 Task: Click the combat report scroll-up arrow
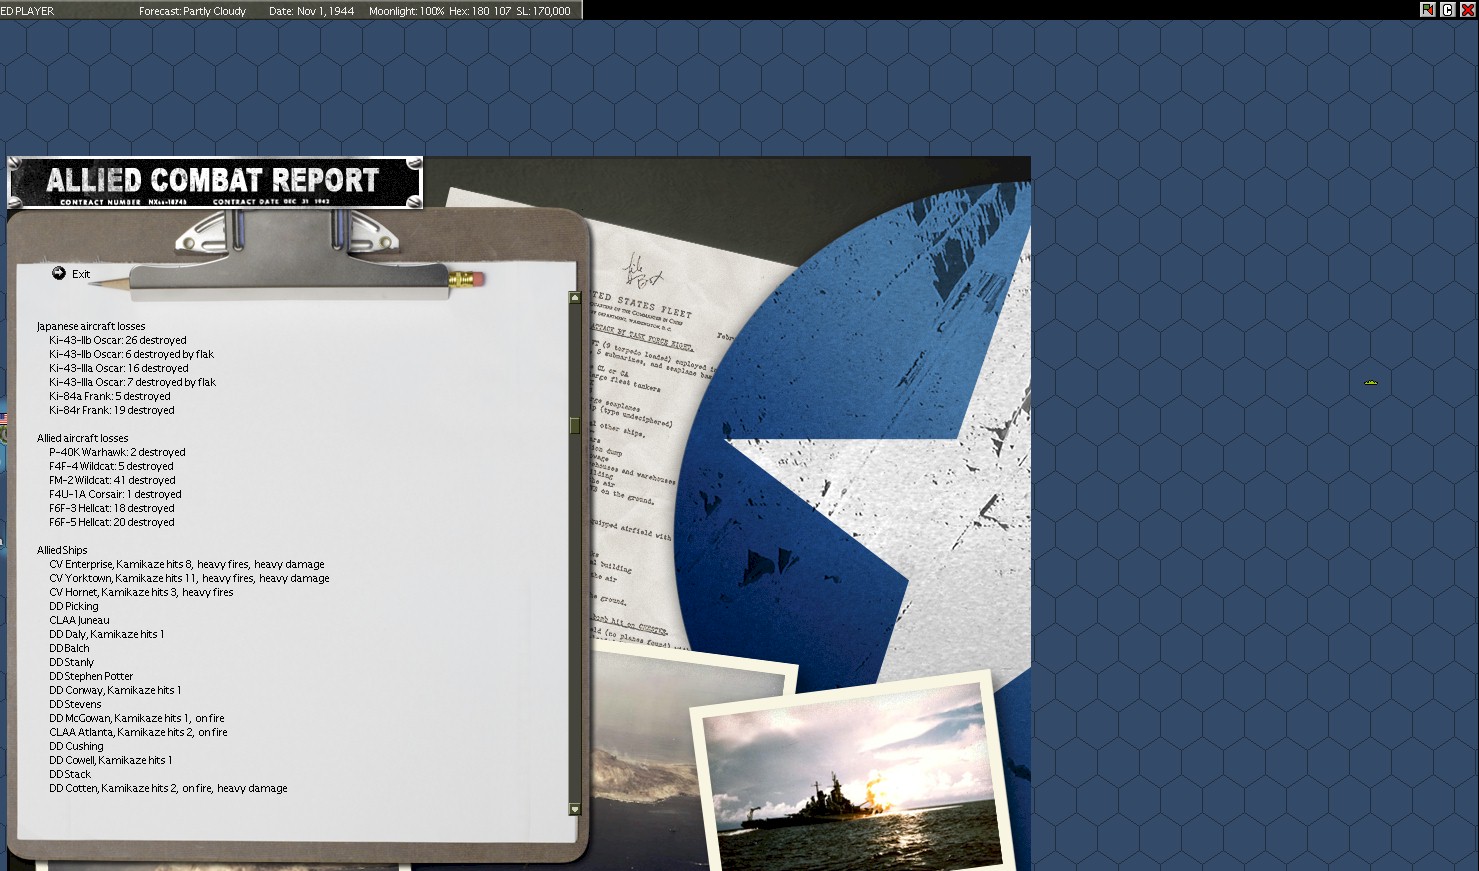point(575,298)
